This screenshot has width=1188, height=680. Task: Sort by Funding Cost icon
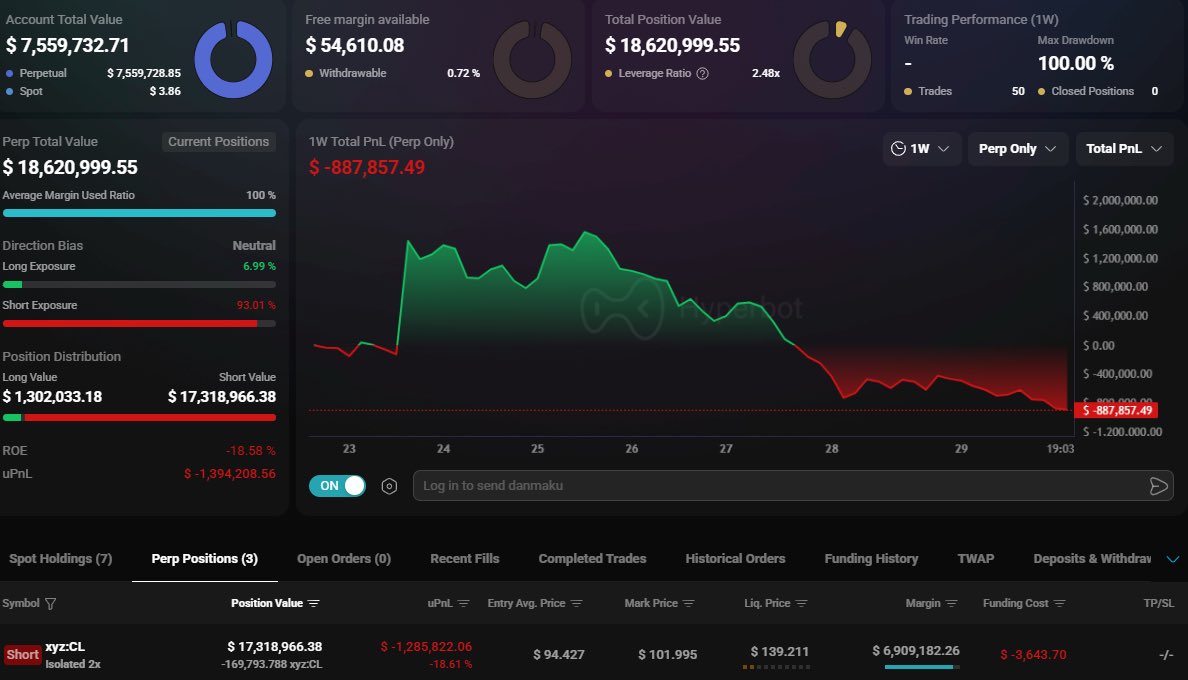pos(1060,604)
